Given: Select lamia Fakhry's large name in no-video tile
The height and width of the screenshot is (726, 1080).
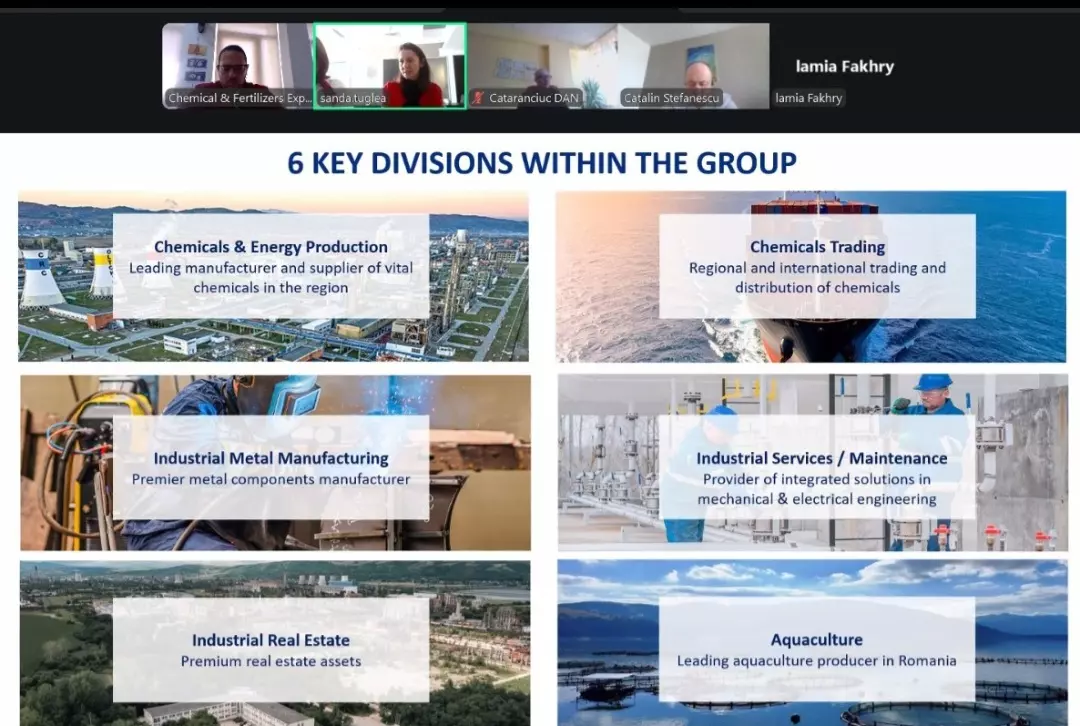Looking at the screenshot, I should tap(844, 67).
